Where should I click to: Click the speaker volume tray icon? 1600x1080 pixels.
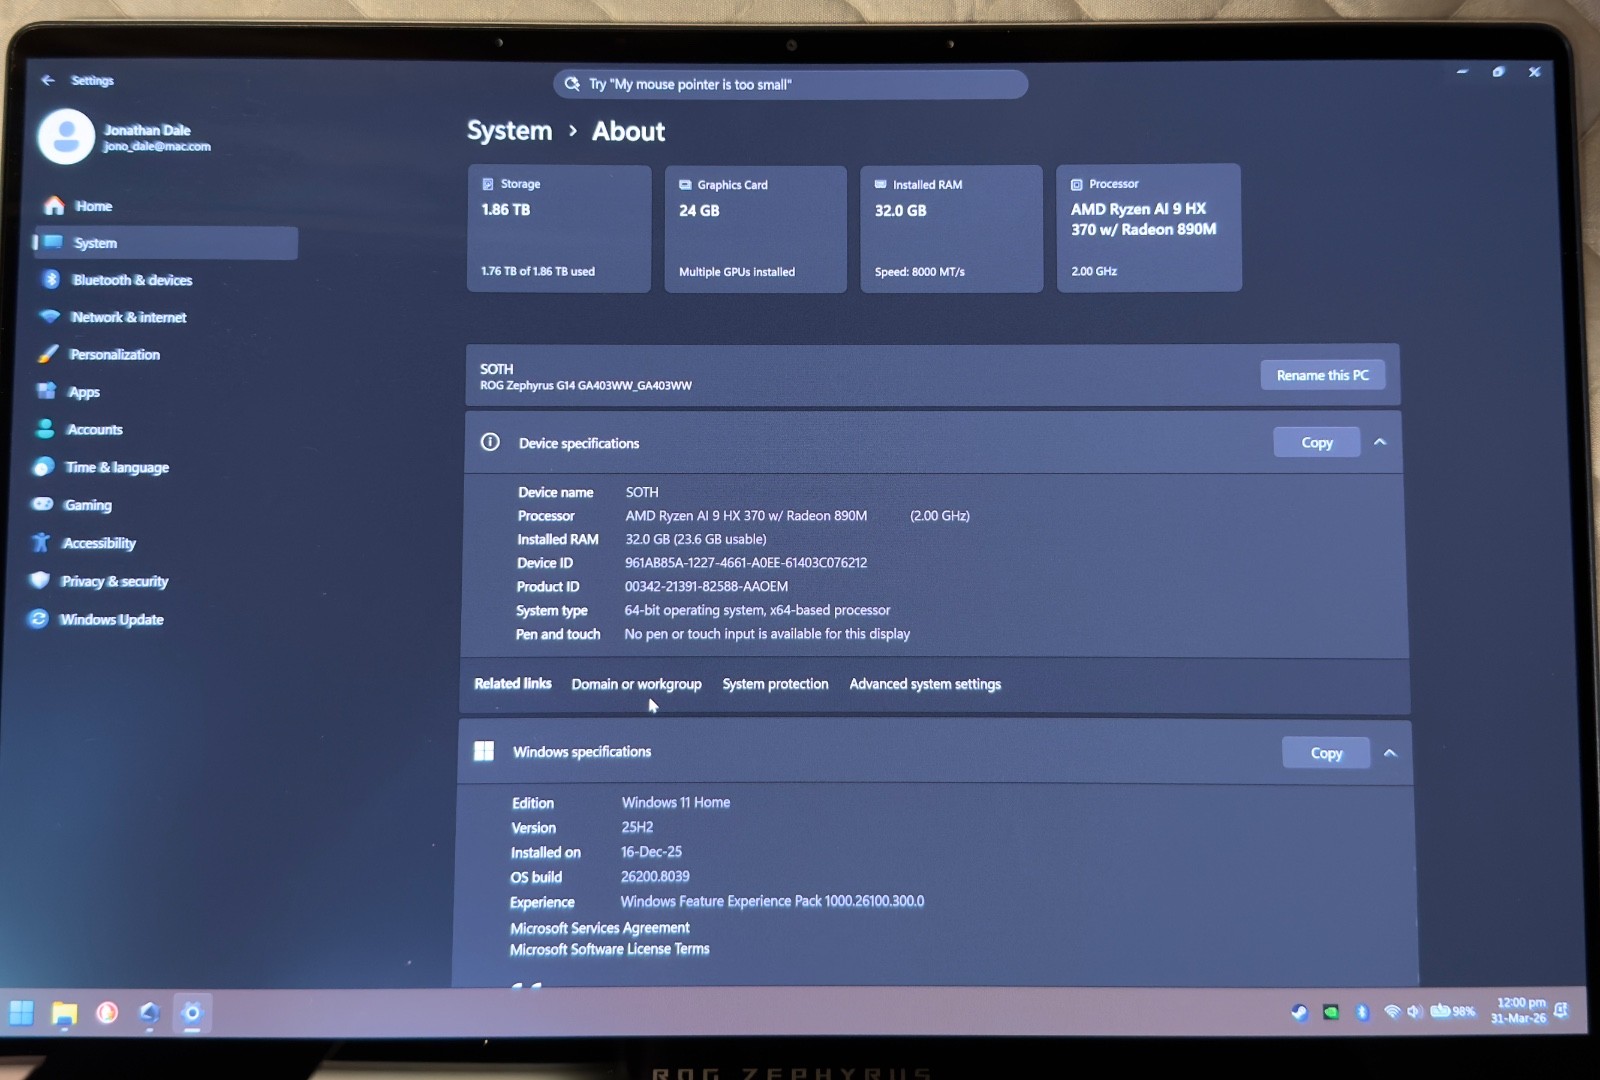point(1415,1012)
